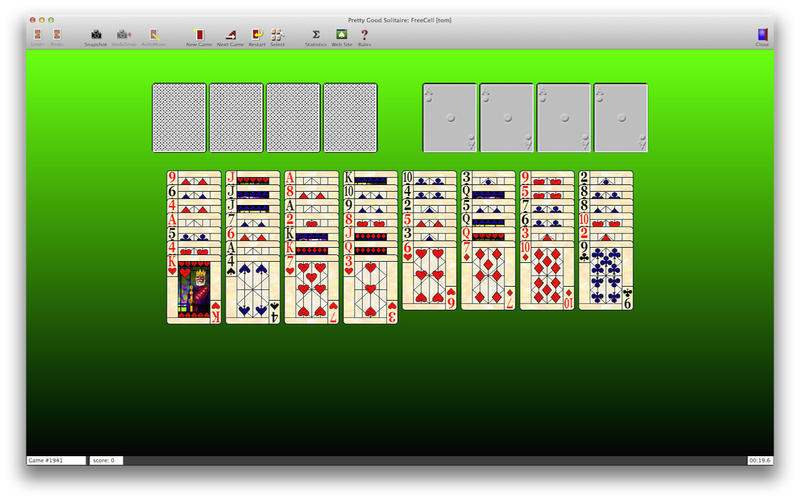Click the Next Game toolbar icon
This screenshot has width=800, height=500.
coord(230,37)
